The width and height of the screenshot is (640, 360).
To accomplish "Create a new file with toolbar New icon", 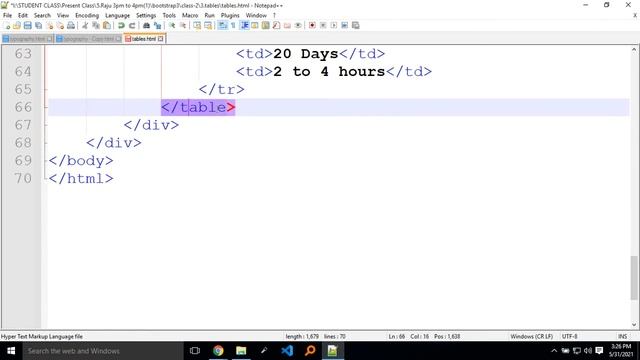I will coord(6,25).
